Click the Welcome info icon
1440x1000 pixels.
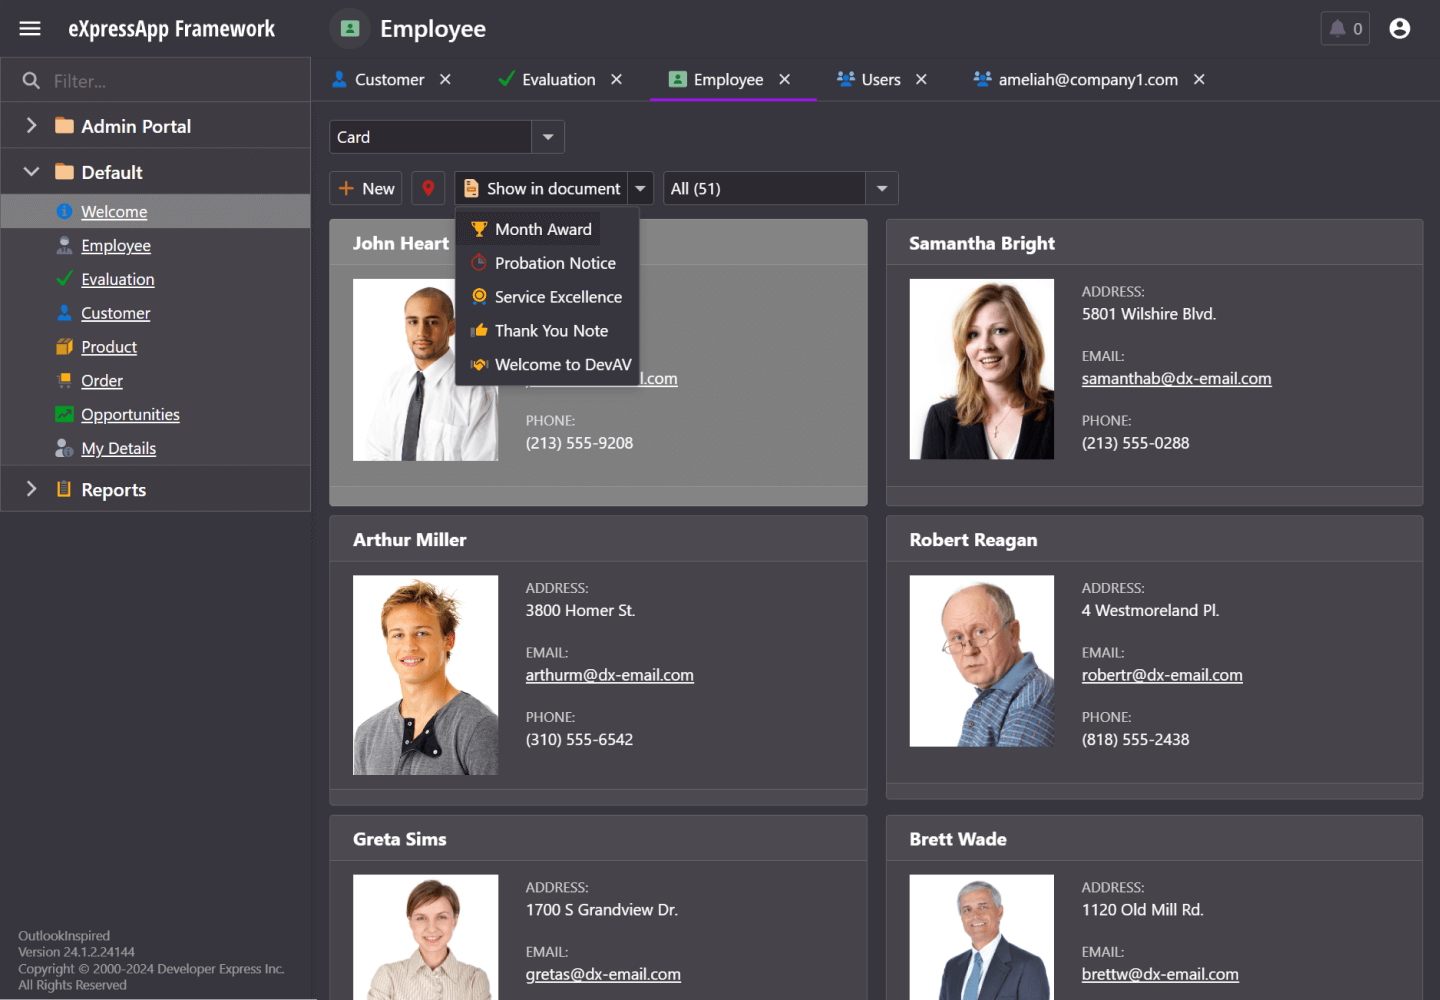coord(63,211)
